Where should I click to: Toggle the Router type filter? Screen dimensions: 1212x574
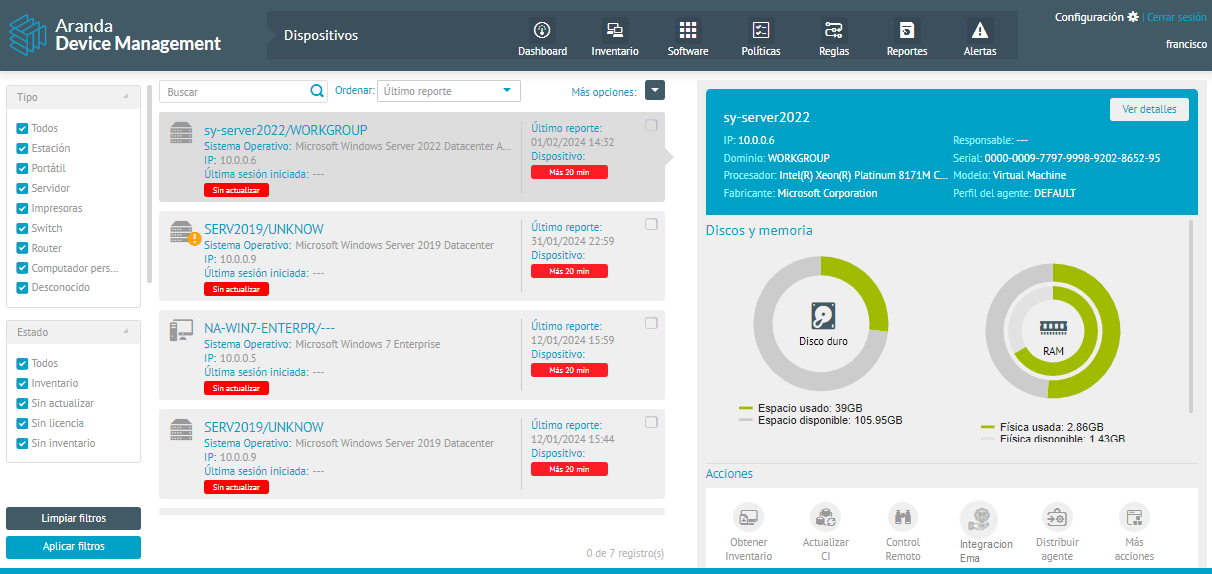[22, 248]
